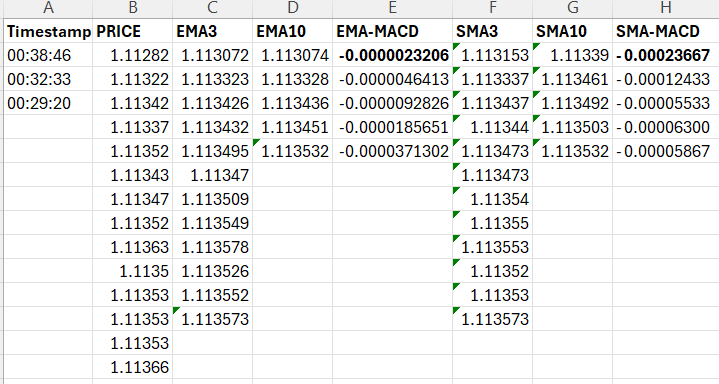
Task: Select EMA-MACD cell -0.0000092826
Action: click(x=393, y=103)
